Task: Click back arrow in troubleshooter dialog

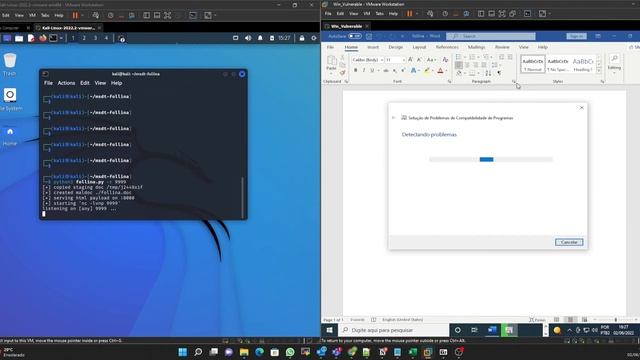Action: click(393, 118)
